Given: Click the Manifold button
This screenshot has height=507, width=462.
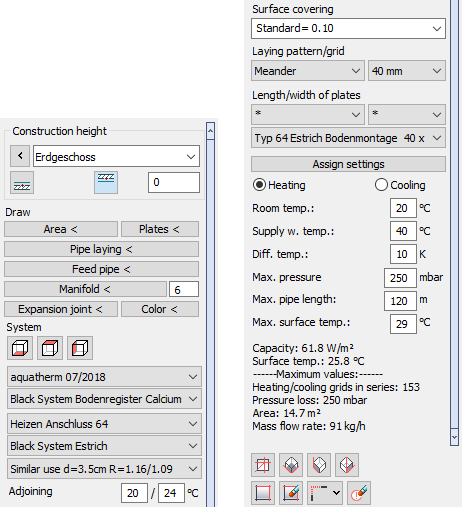Looking at the screenshot, I should click(x=85, y=289).
